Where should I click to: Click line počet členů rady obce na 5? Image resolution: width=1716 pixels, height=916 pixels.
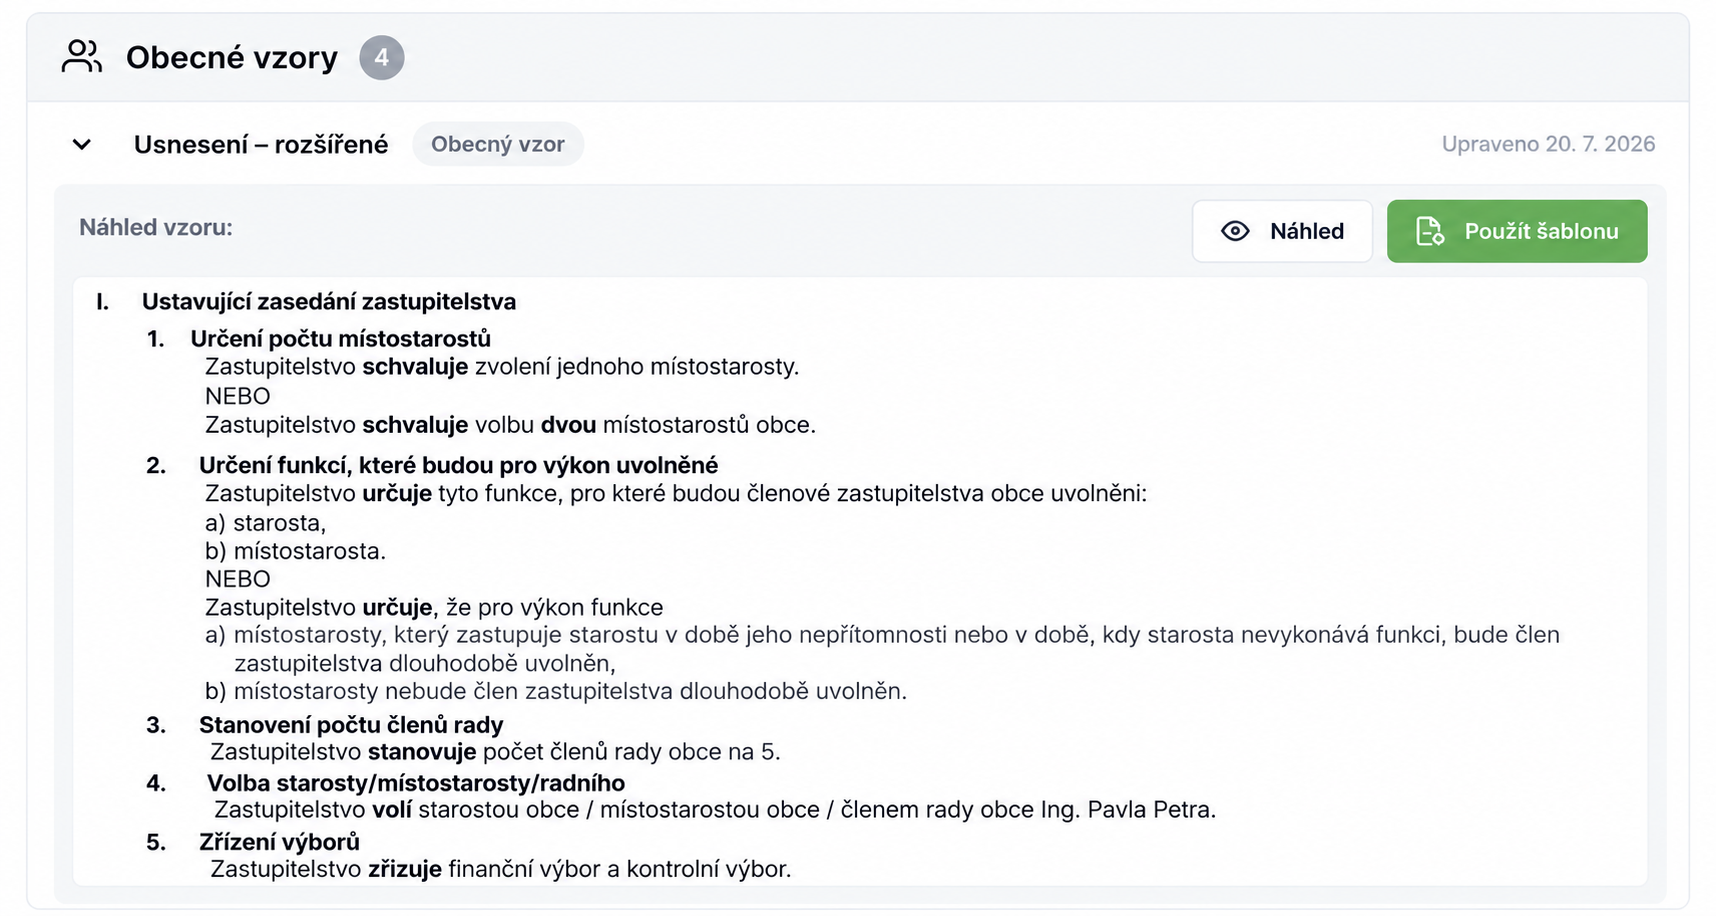tap(495, 752)
